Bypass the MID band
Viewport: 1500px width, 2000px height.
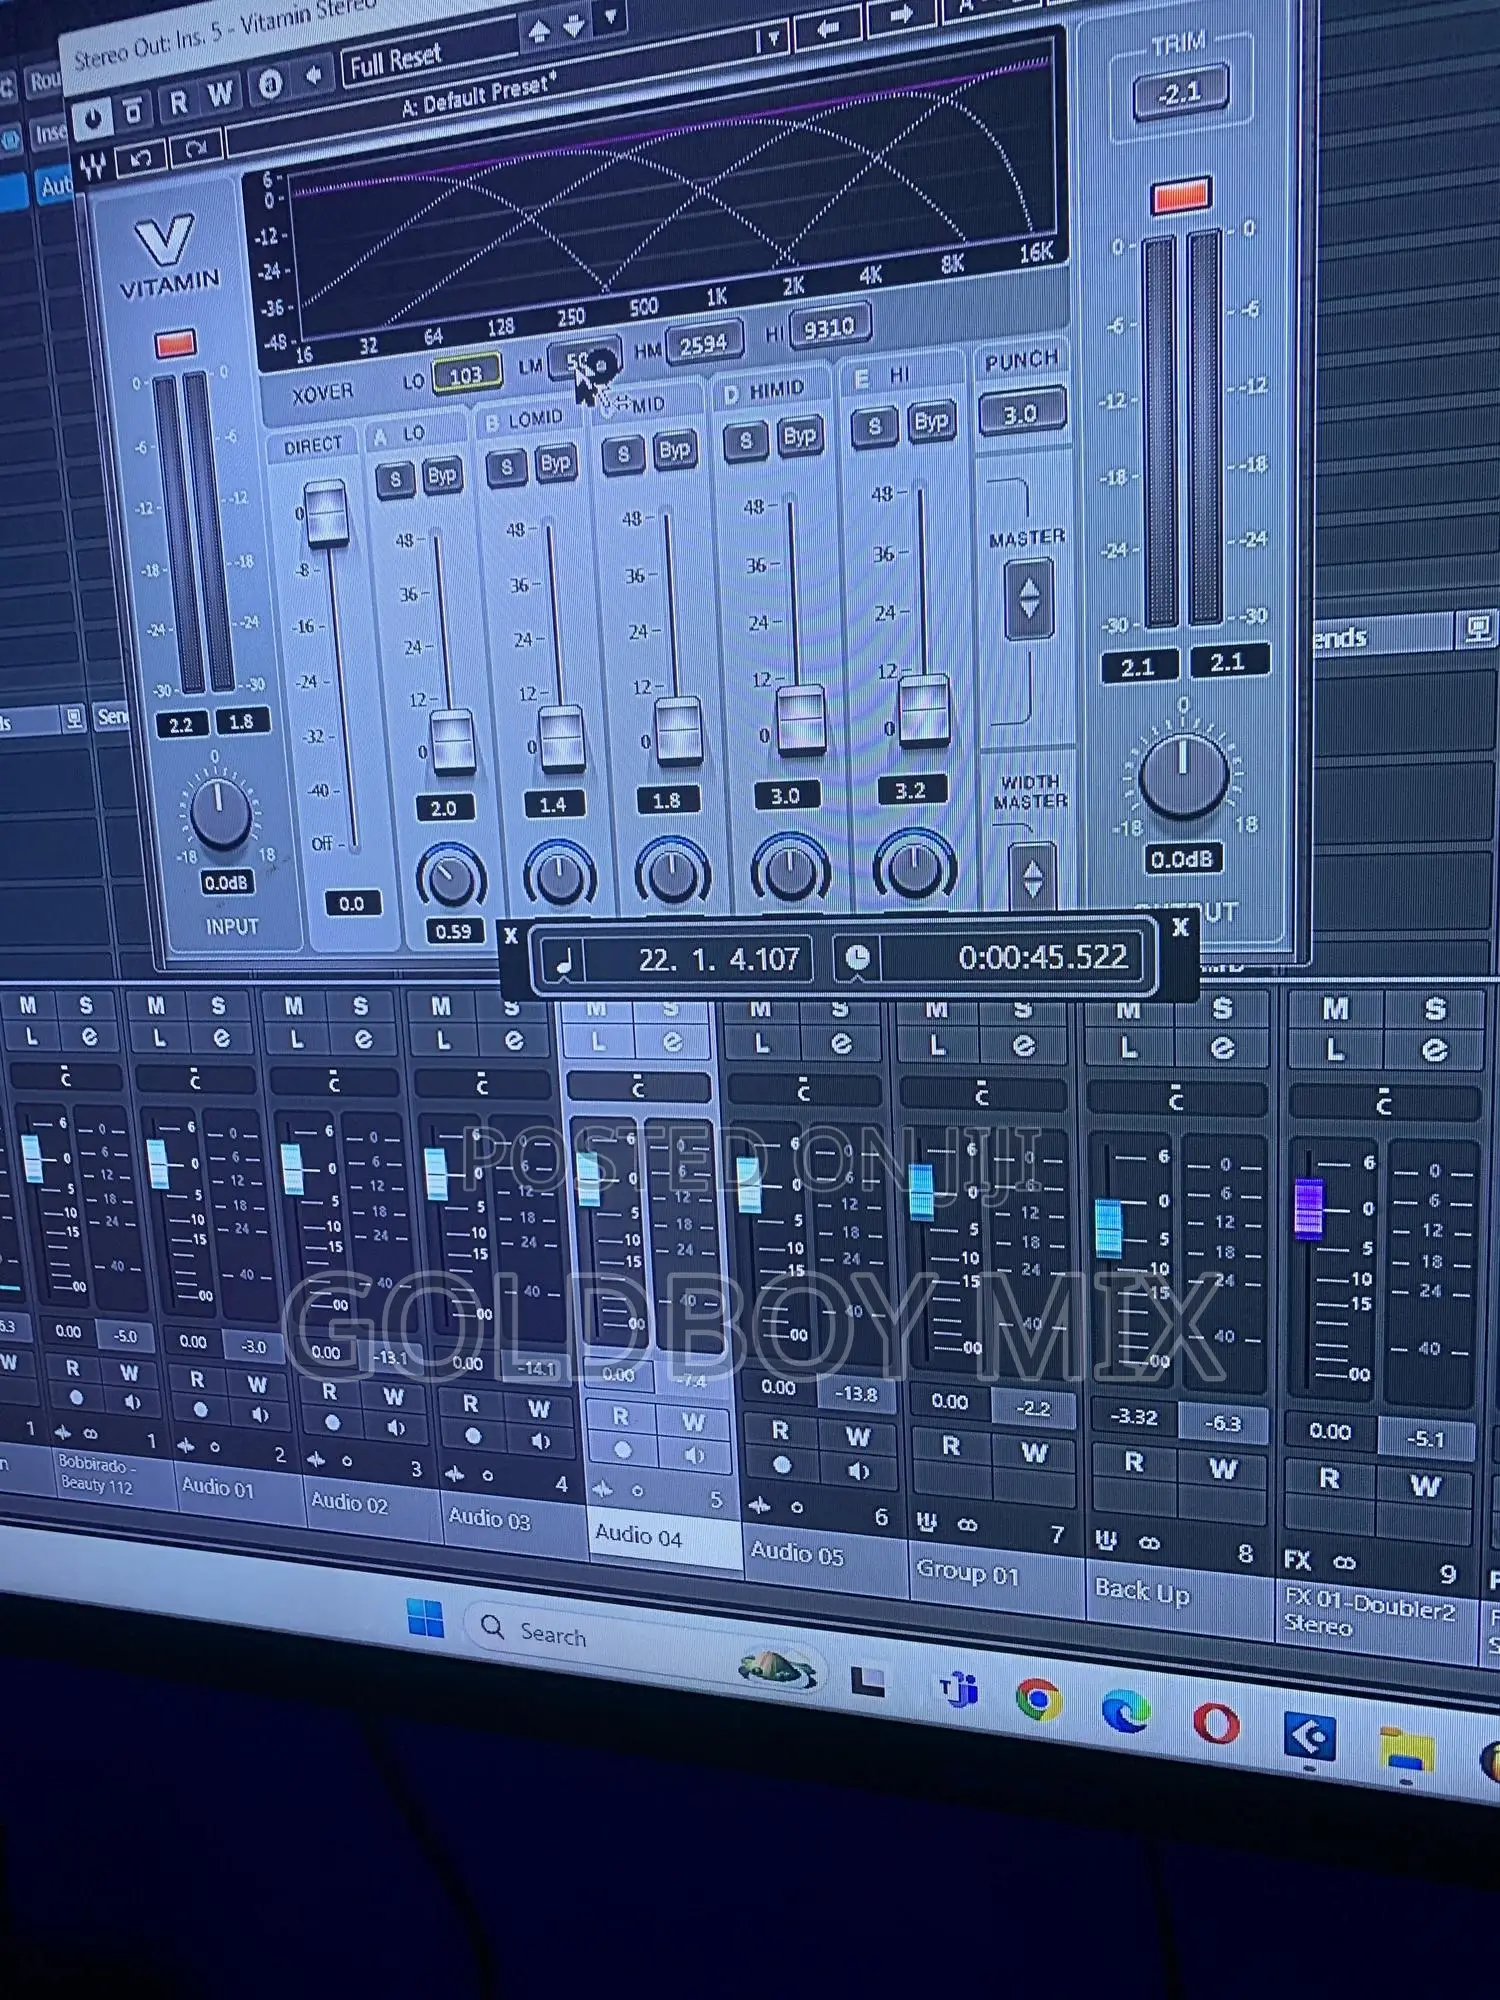[x=675, y=450]
